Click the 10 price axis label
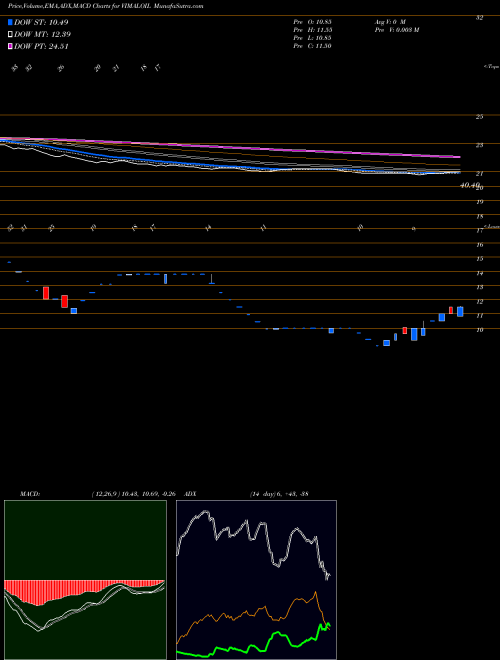The height and width of the screenshot is (660, 500). pyautogui.click(x=479, y=330)
